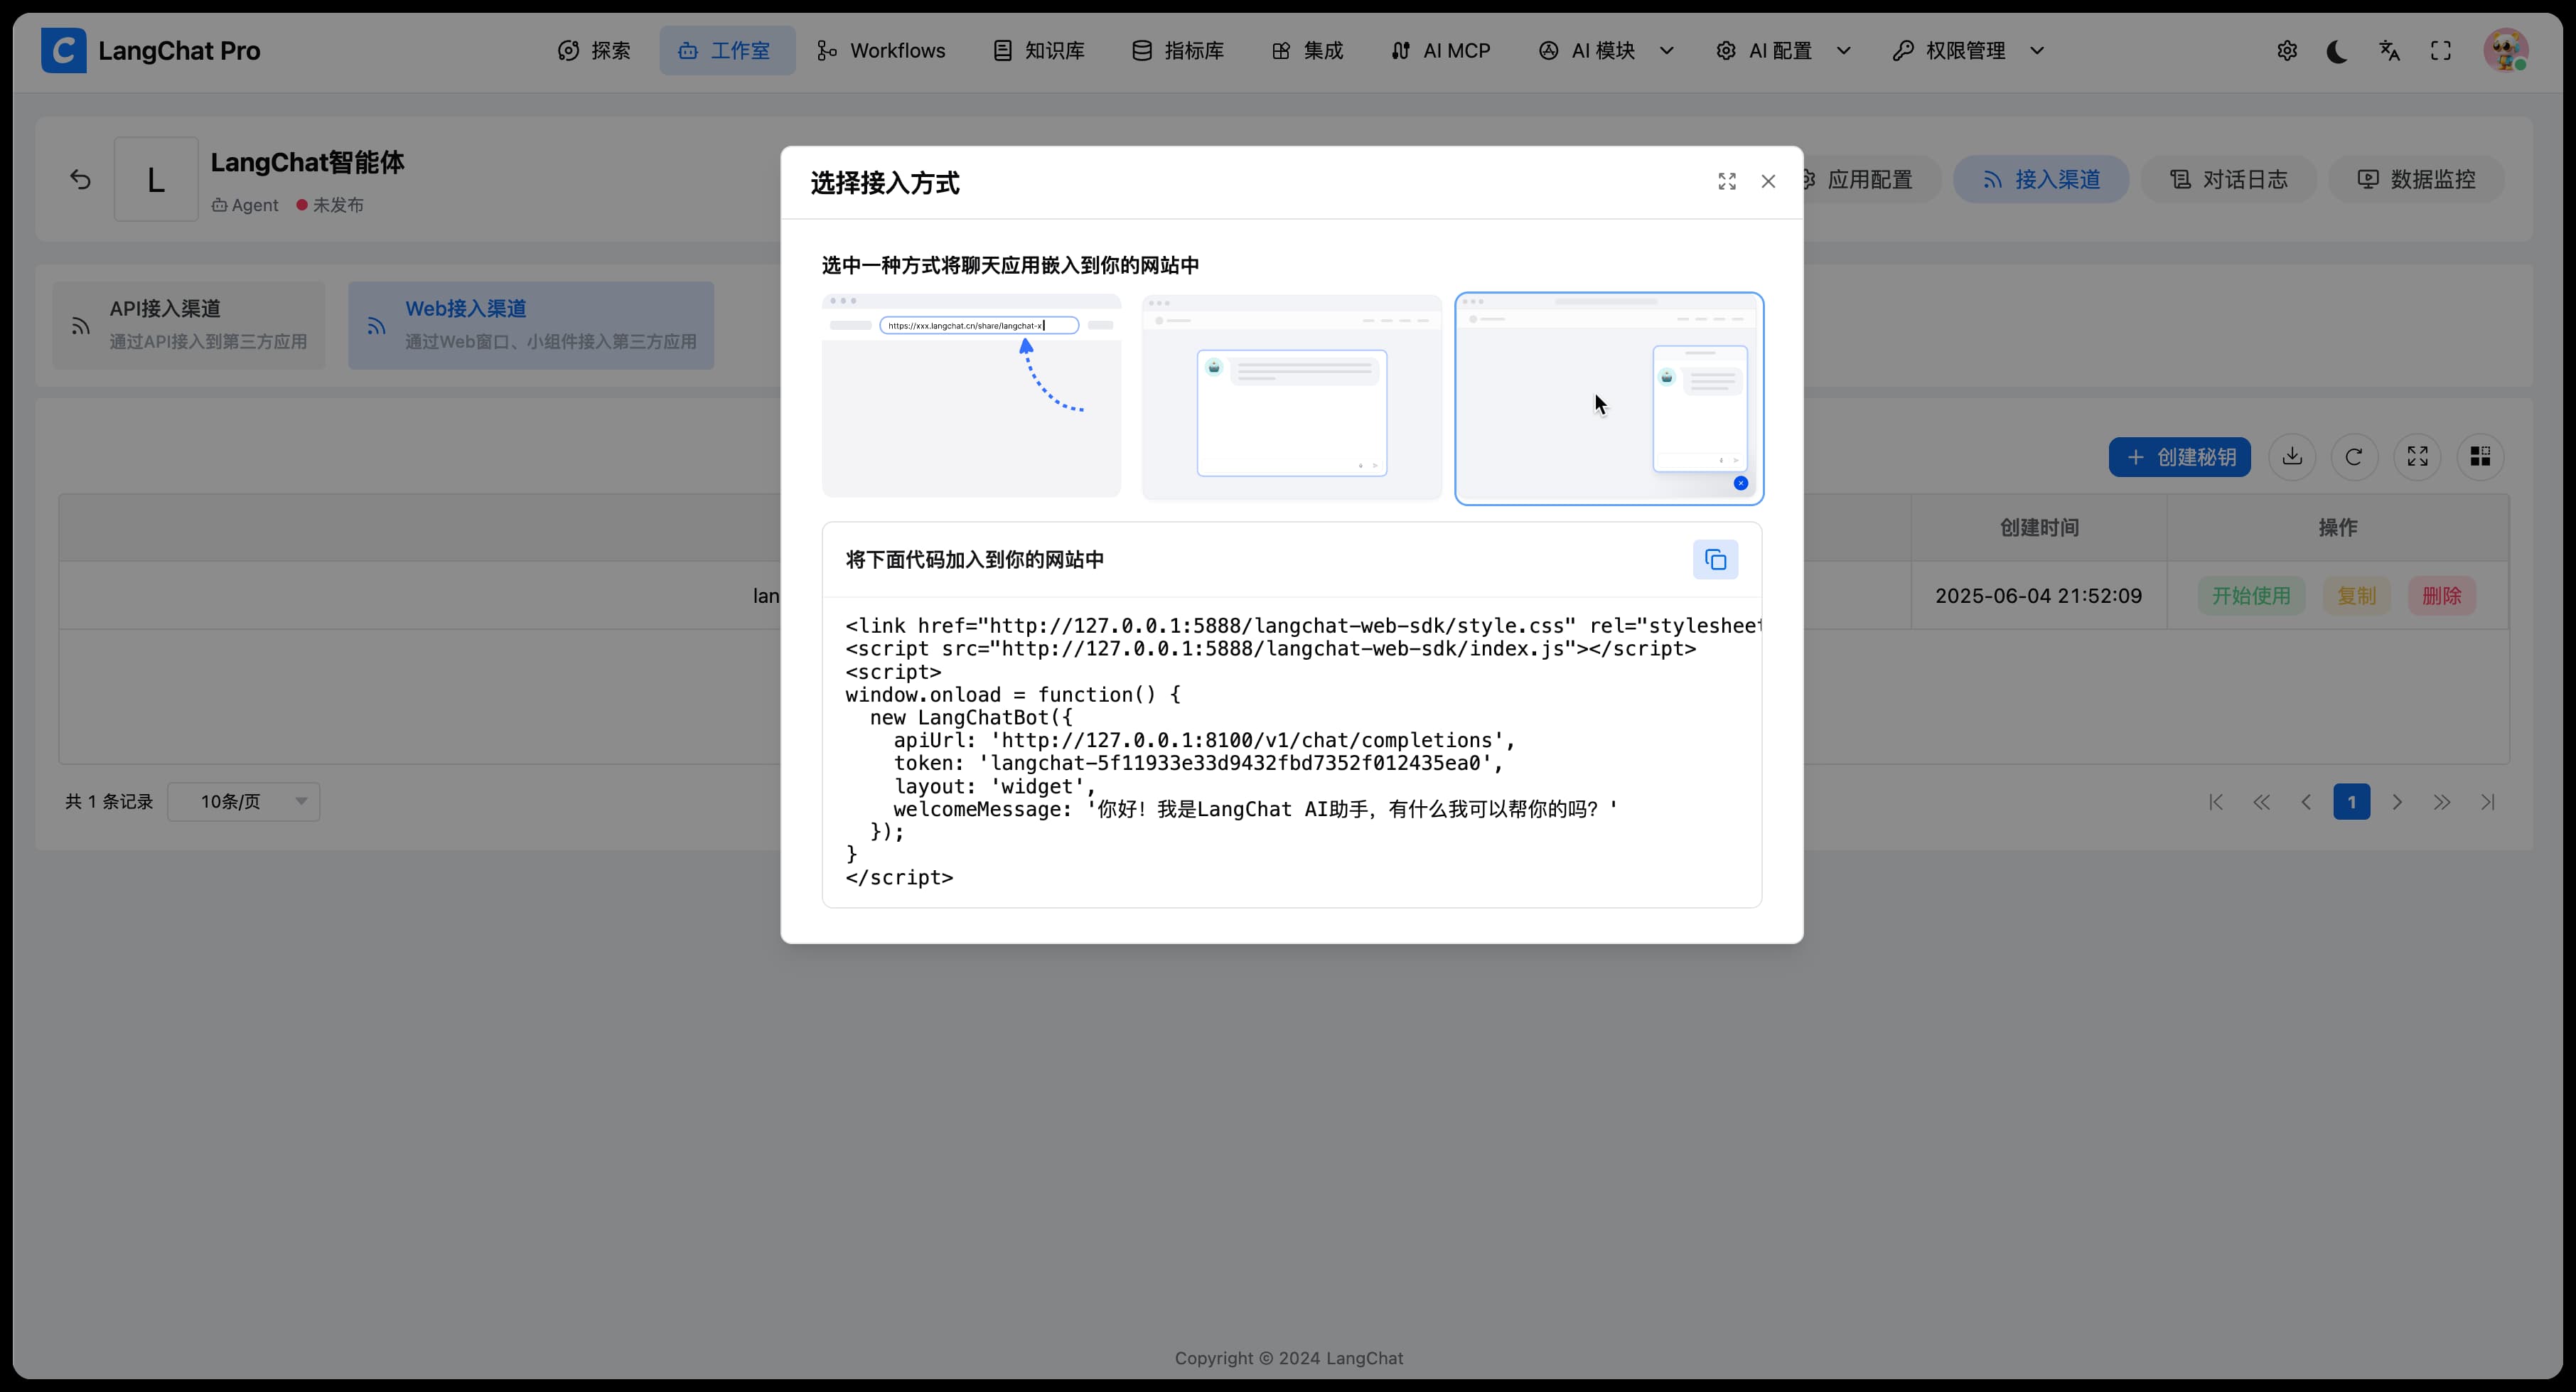The height and width of the screenshot is (1392, 2576).
Task: Click the 2025-06-04 21:52:09 table cell
Action: 2038,595
